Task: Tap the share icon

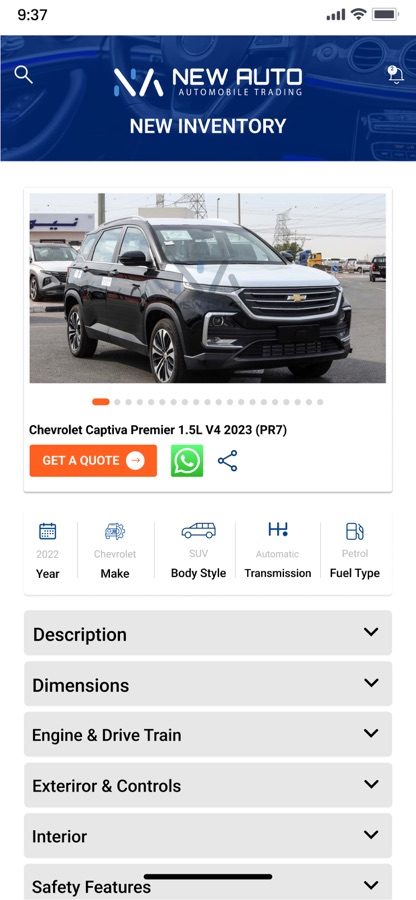Action: coord(227,460)
